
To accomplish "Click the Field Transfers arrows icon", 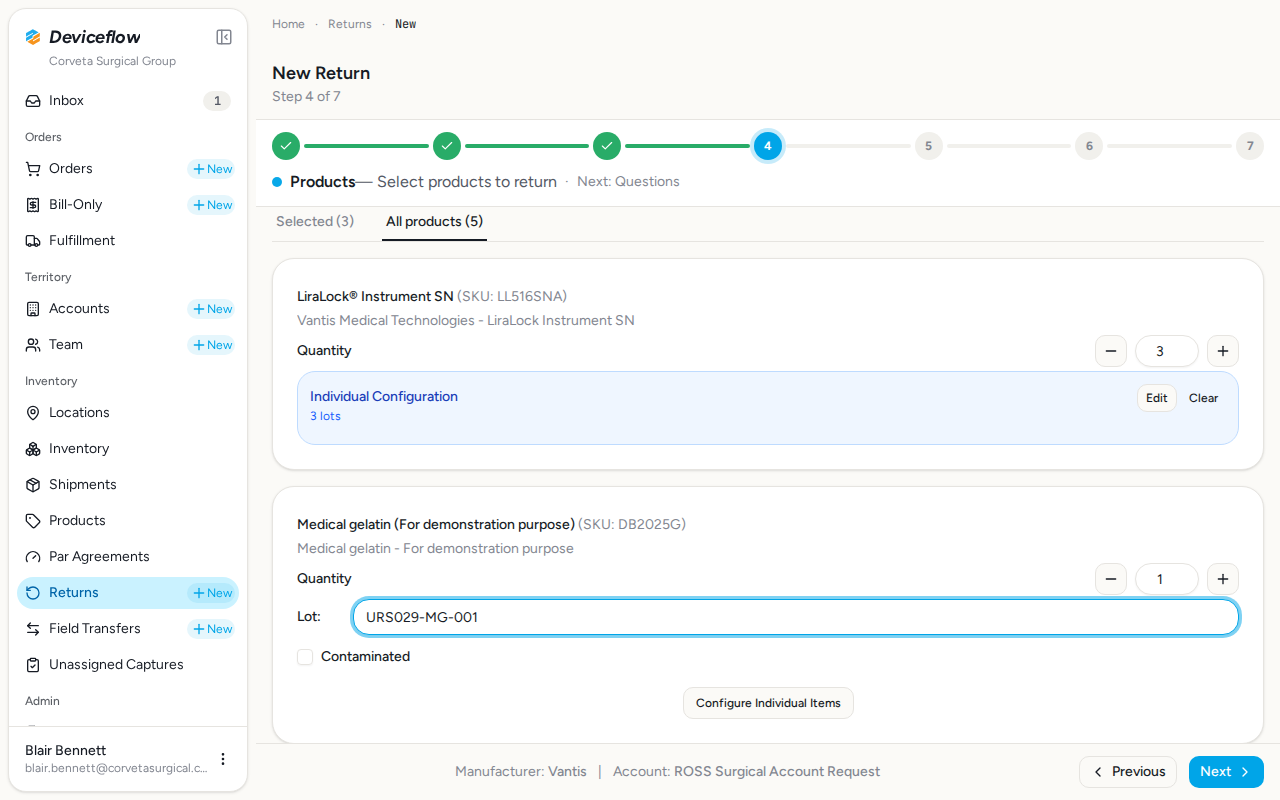I will click(33, 629).
